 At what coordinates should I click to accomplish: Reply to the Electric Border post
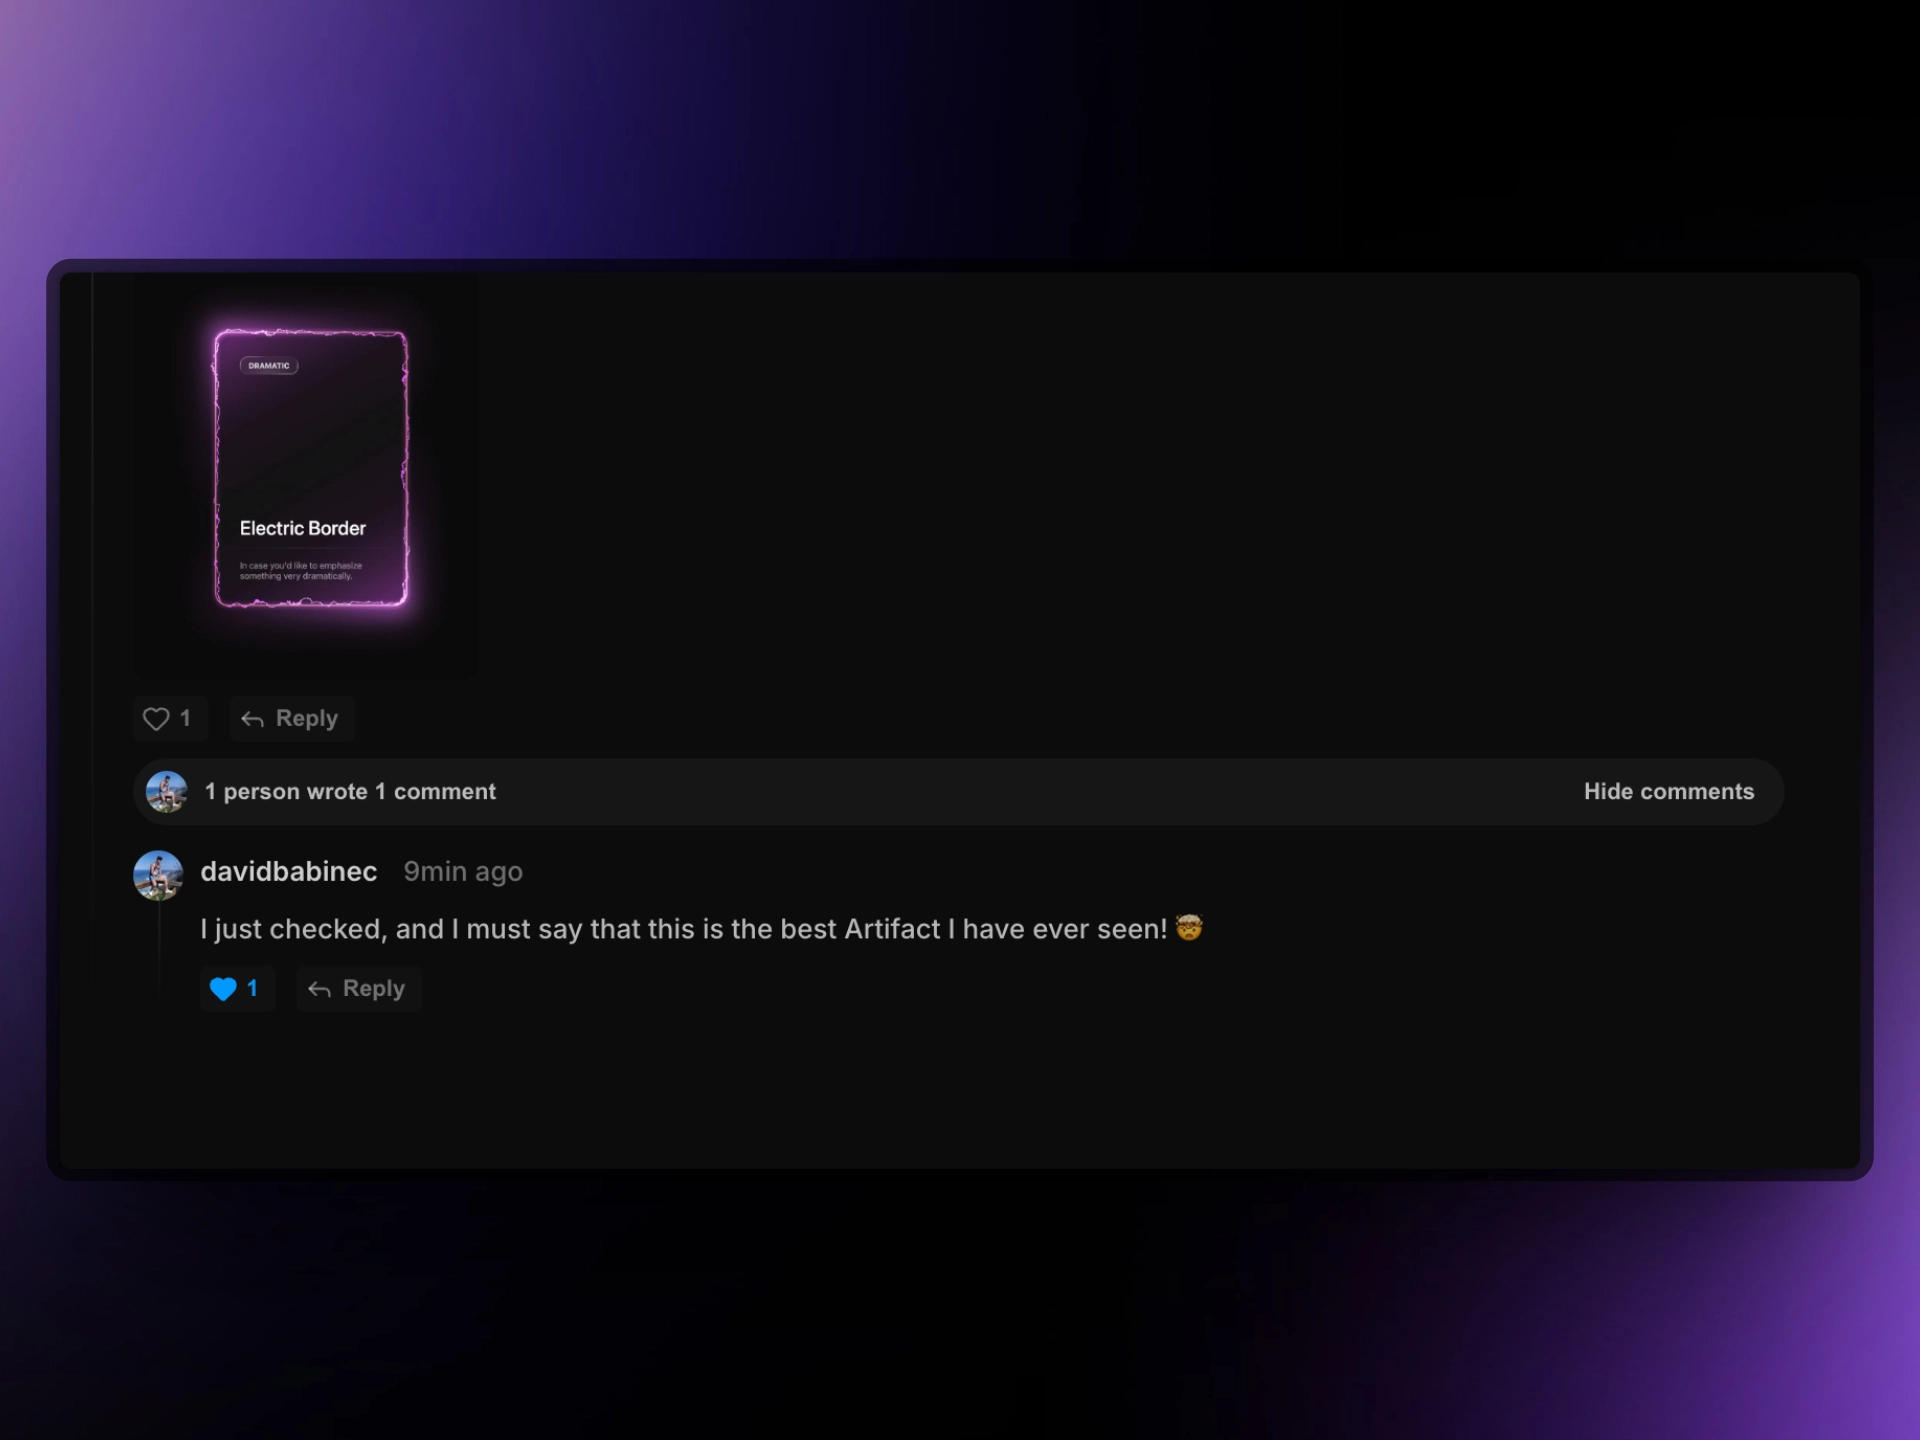tap(292, 719)
